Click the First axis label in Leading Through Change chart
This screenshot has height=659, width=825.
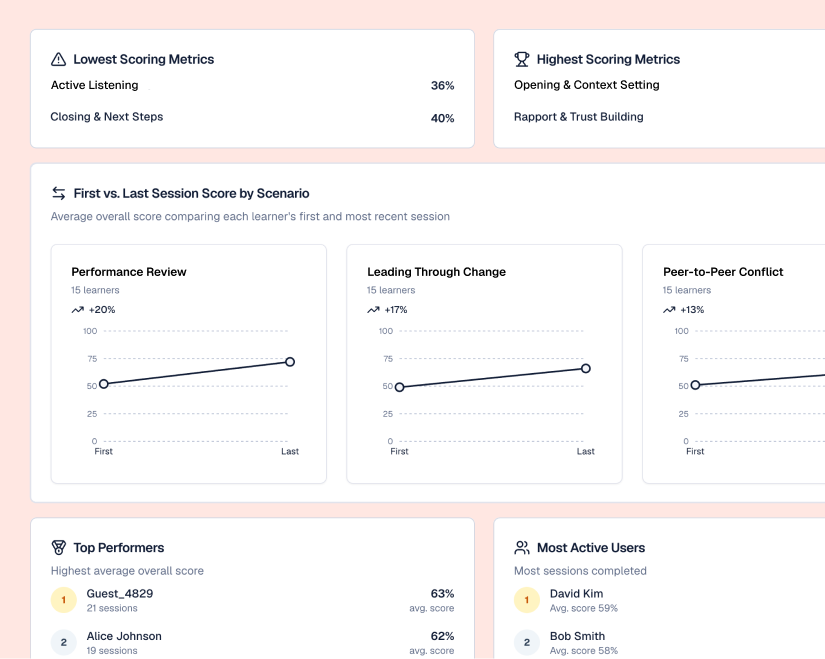point(399,452)
